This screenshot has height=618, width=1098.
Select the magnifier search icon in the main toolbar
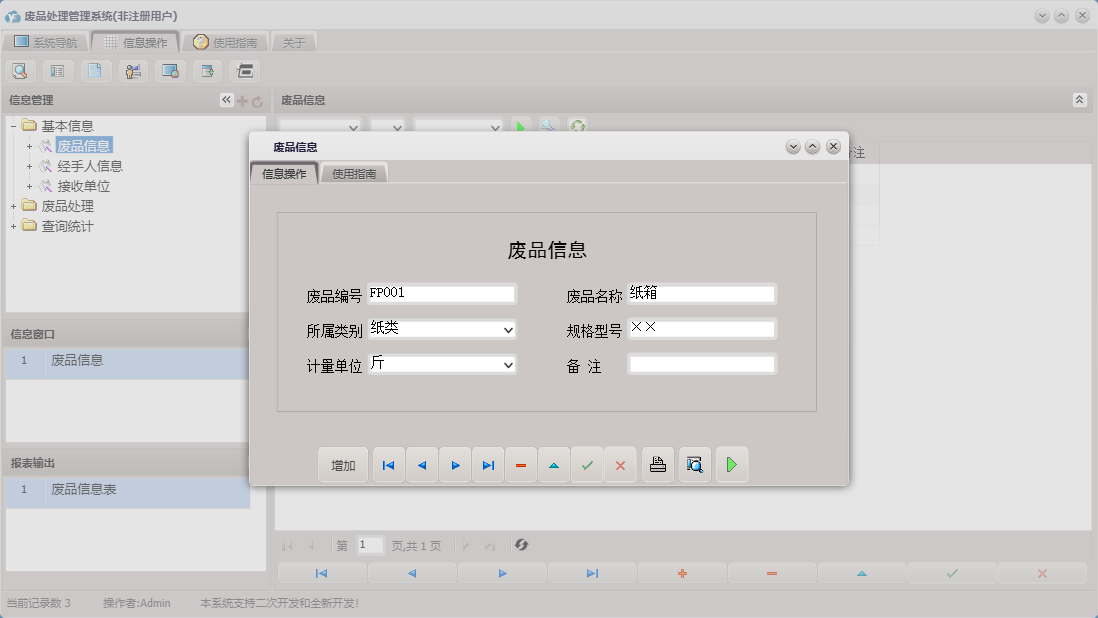[x=20, y=71]
